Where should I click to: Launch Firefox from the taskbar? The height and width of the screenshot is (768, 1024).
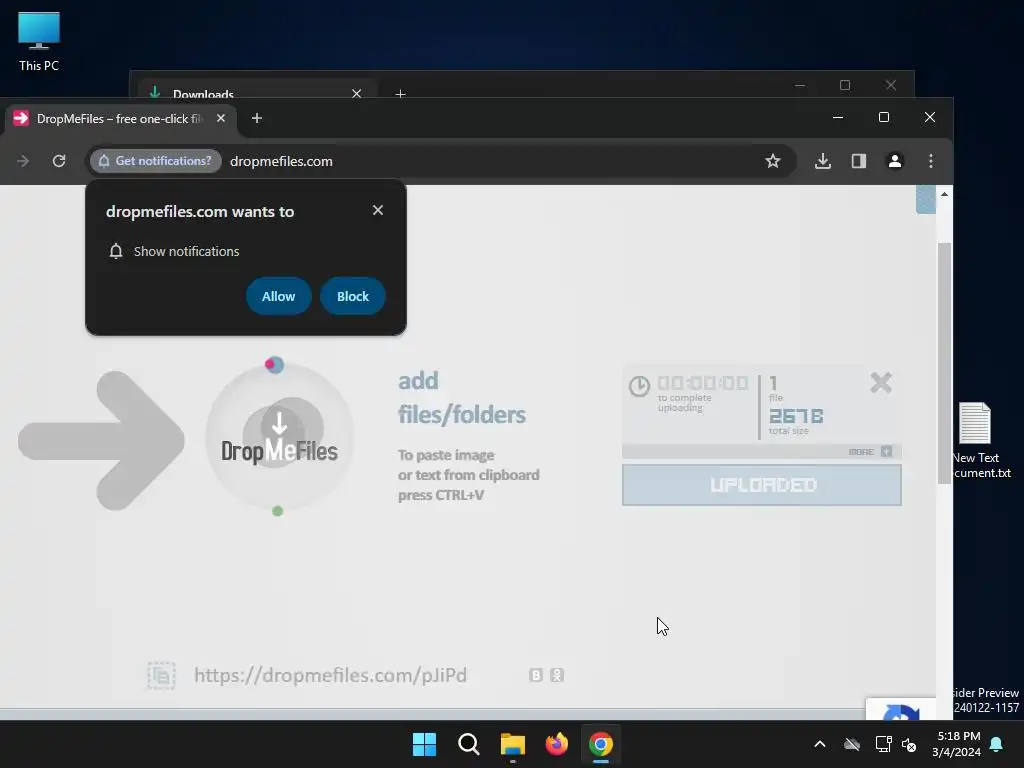(556, 744)
